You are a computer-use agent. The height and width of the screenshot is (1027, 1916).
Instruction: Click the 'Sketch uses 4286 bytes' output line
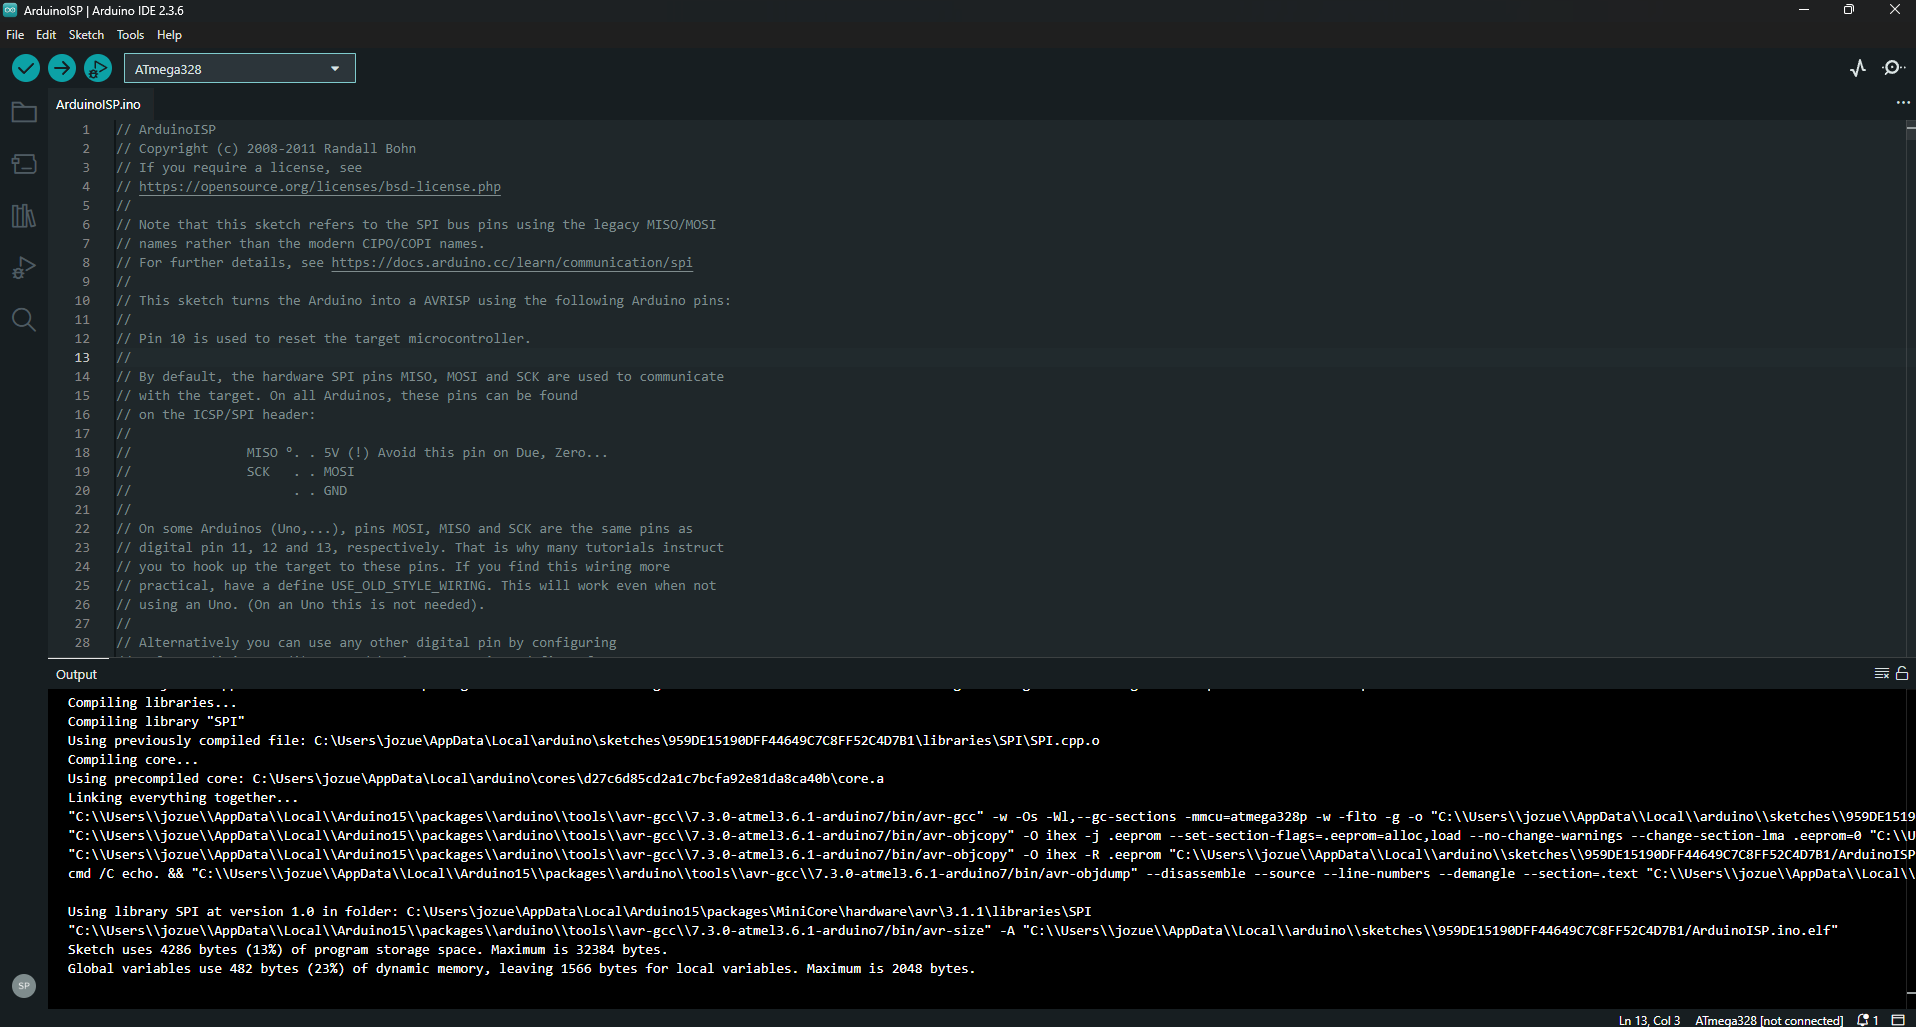[x=367, y=950]
